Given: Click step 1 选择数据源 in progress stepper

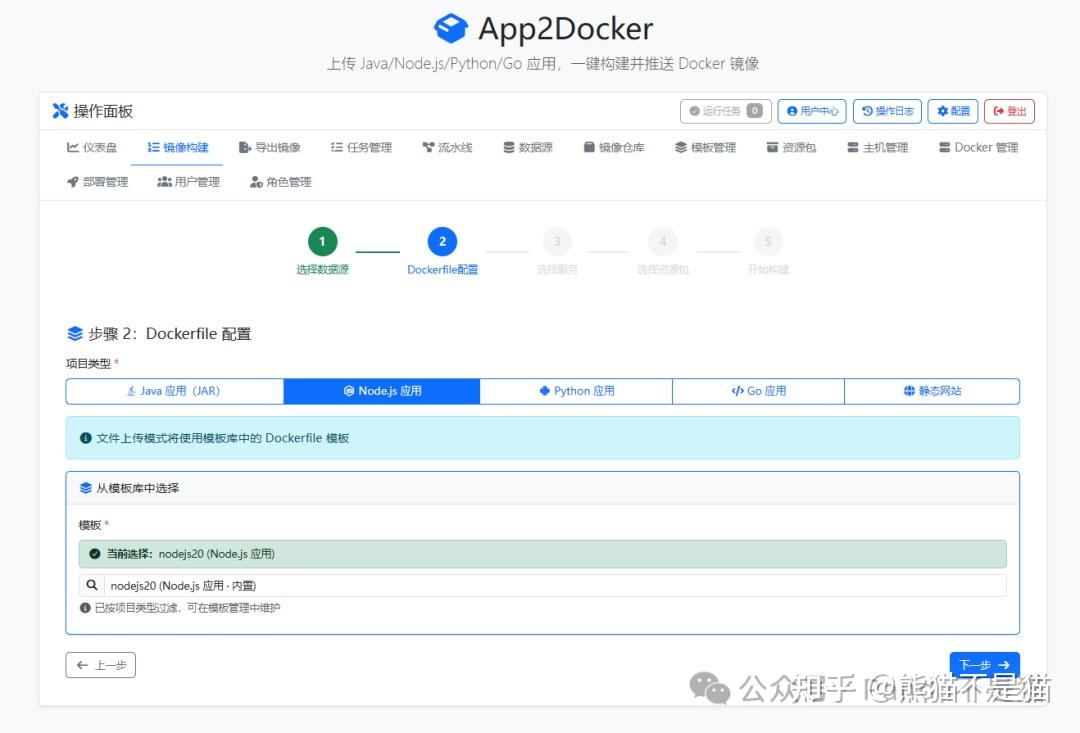Looking at the screenshot, I should [322, 241].
